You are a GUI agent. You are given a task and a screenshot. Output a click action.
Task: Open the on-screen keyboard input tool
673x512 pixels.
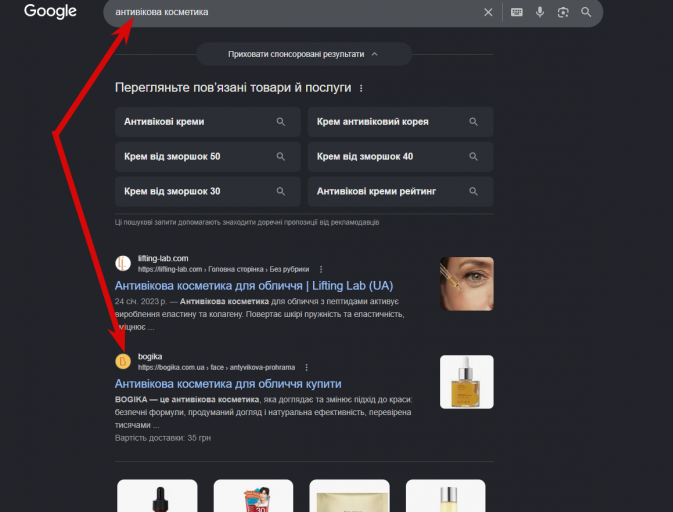click(517, 12)
